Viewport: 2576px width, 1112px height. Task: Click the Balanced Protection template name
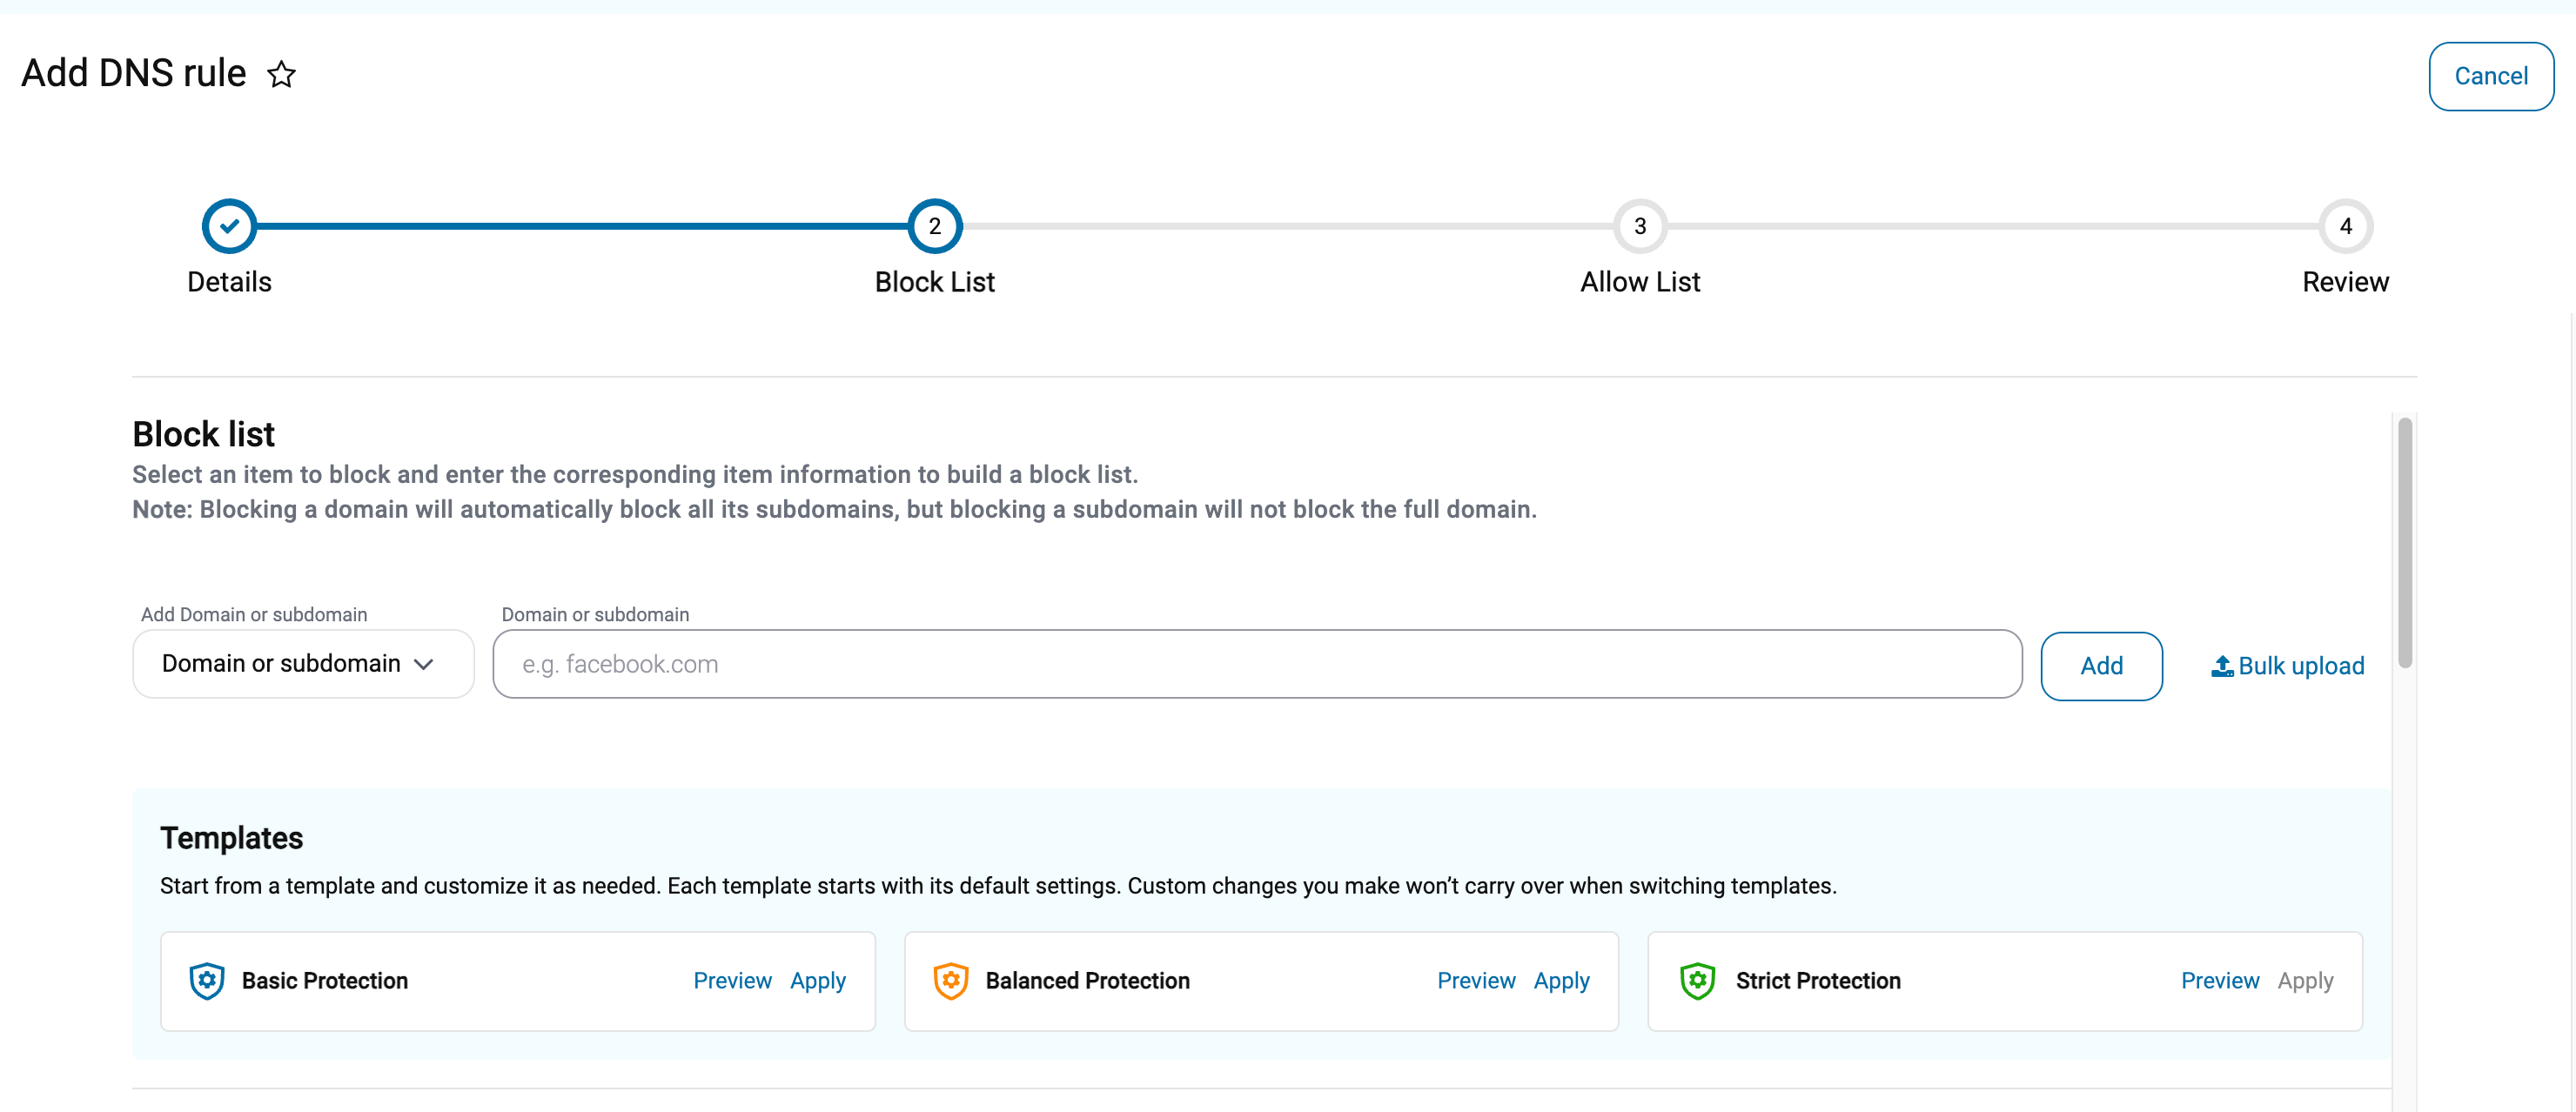click(x=1087, y=981)
